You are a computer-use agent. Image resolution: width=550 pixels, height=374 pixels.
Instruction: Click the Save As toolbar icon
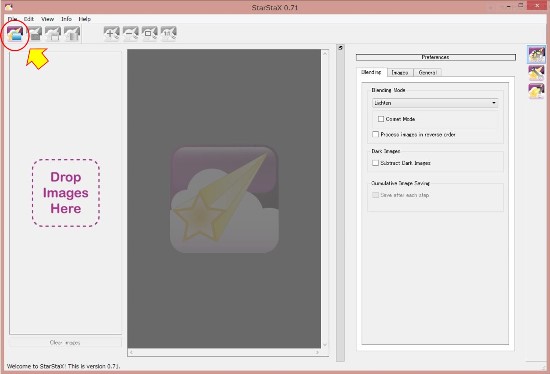pyautogui.click(x=53, y=34)
